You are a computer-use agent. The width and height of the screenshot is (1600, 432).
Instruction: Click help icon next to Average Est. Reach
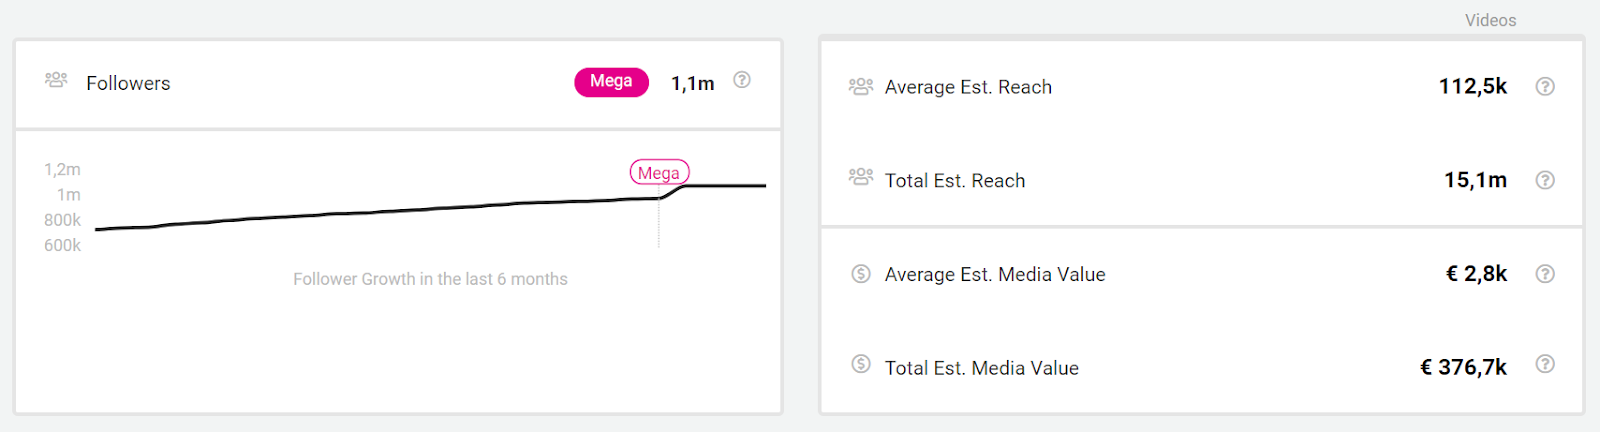pyautogui.click(x=1545, y=86)
